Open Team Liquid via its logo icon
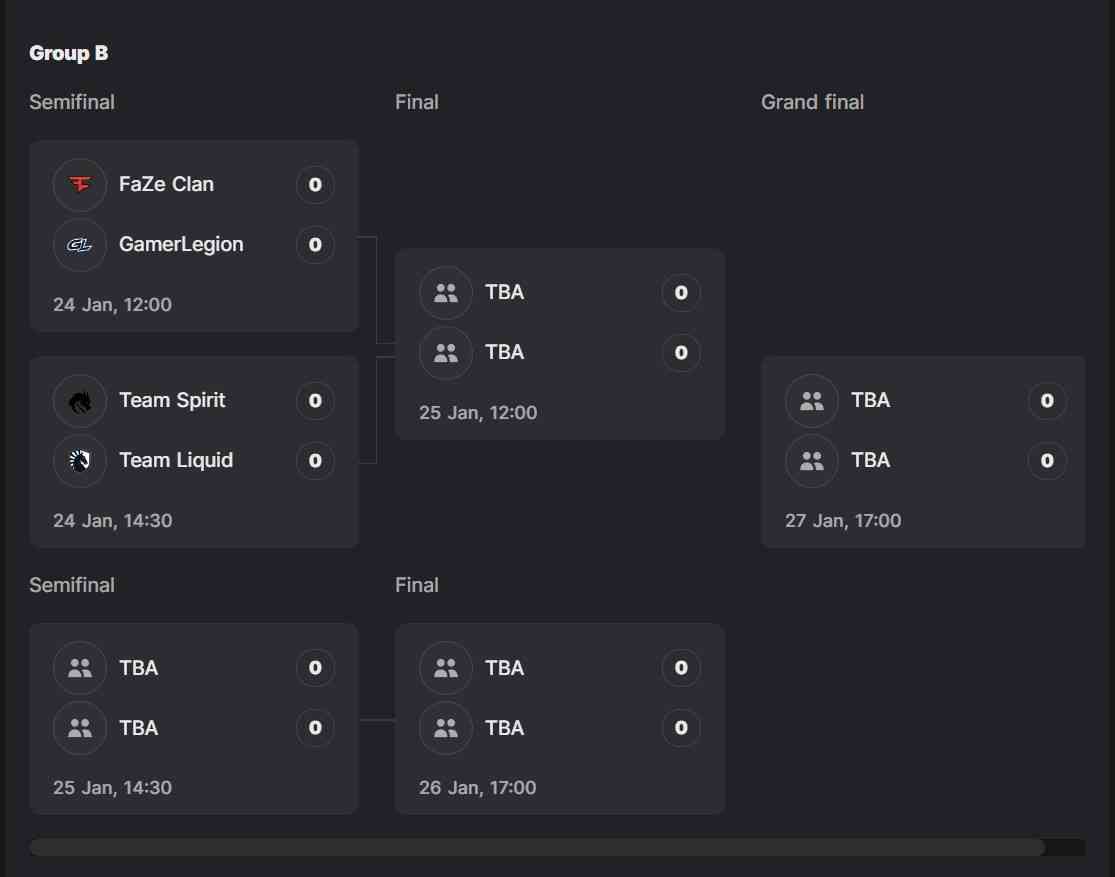 tap(79, 460)
